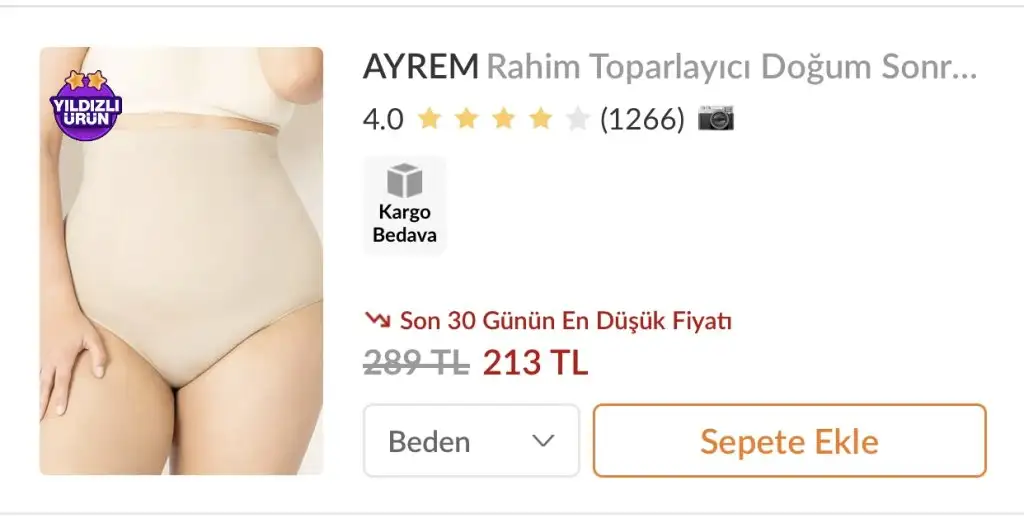Click the second rating star

pyautogui.click(x=466, y=119)
